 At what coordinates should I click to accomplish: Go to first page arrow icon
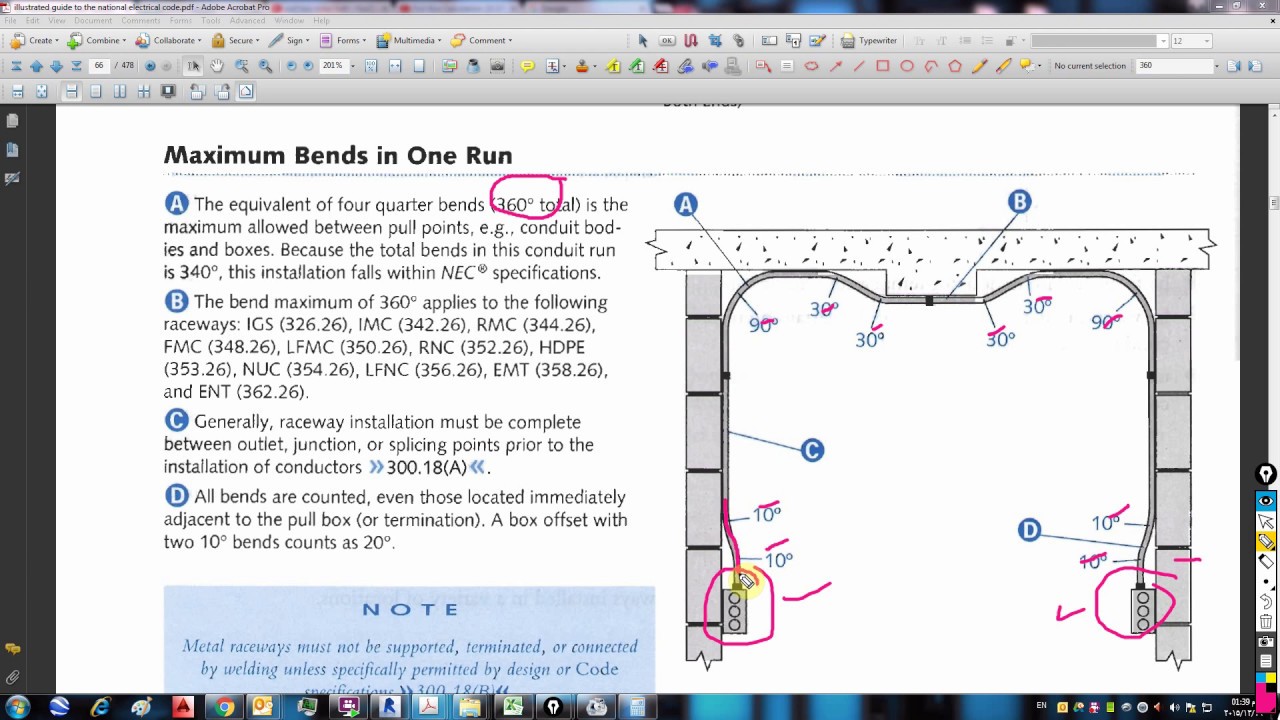(x=16, y=66)
